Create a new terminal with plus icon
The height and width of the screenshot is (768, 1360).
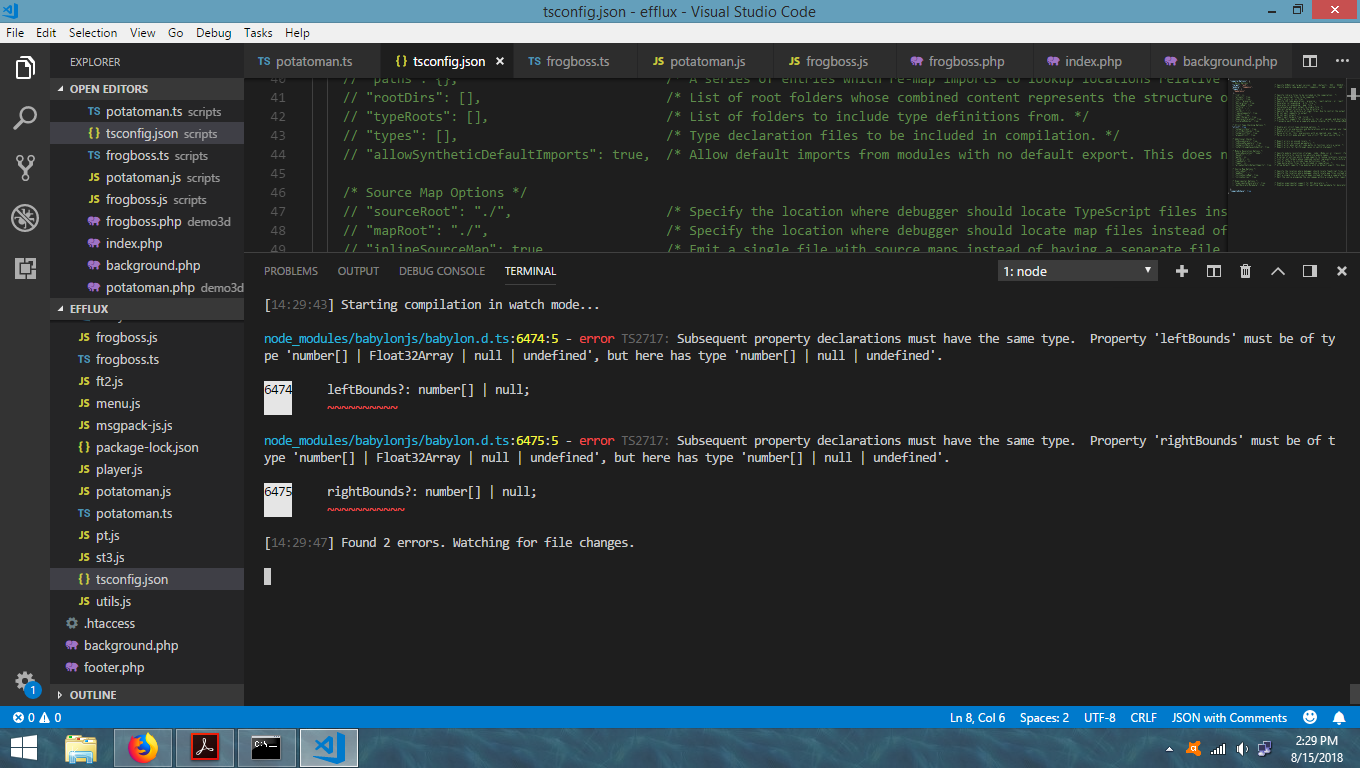pyautogui.click(x=1182, y=271)
